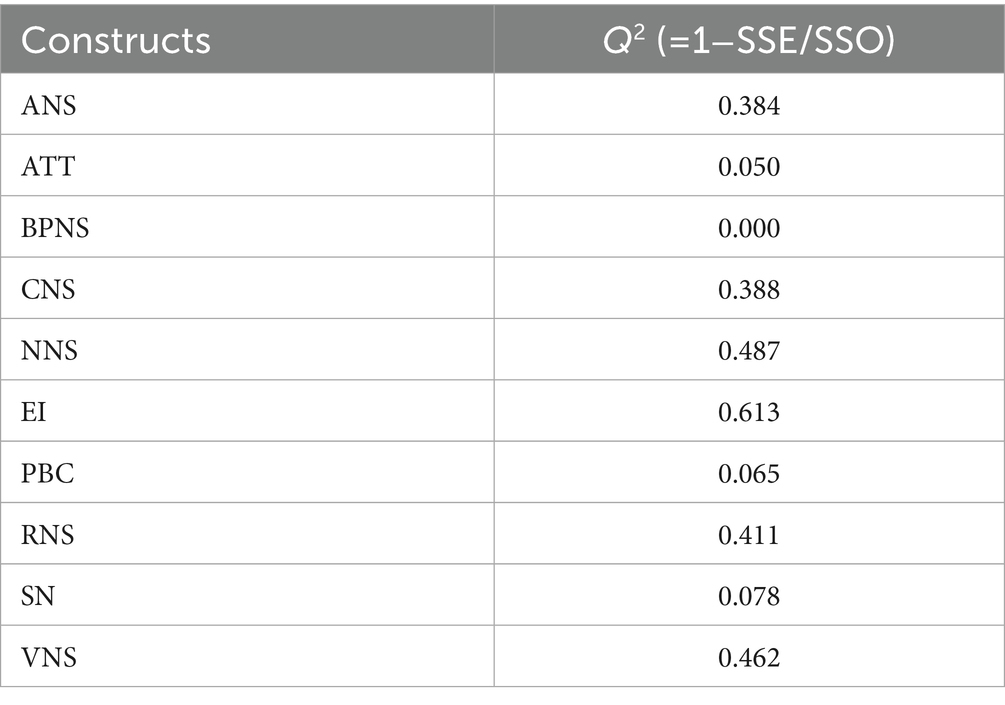Select the 0.050 value cell

[749, 166]
